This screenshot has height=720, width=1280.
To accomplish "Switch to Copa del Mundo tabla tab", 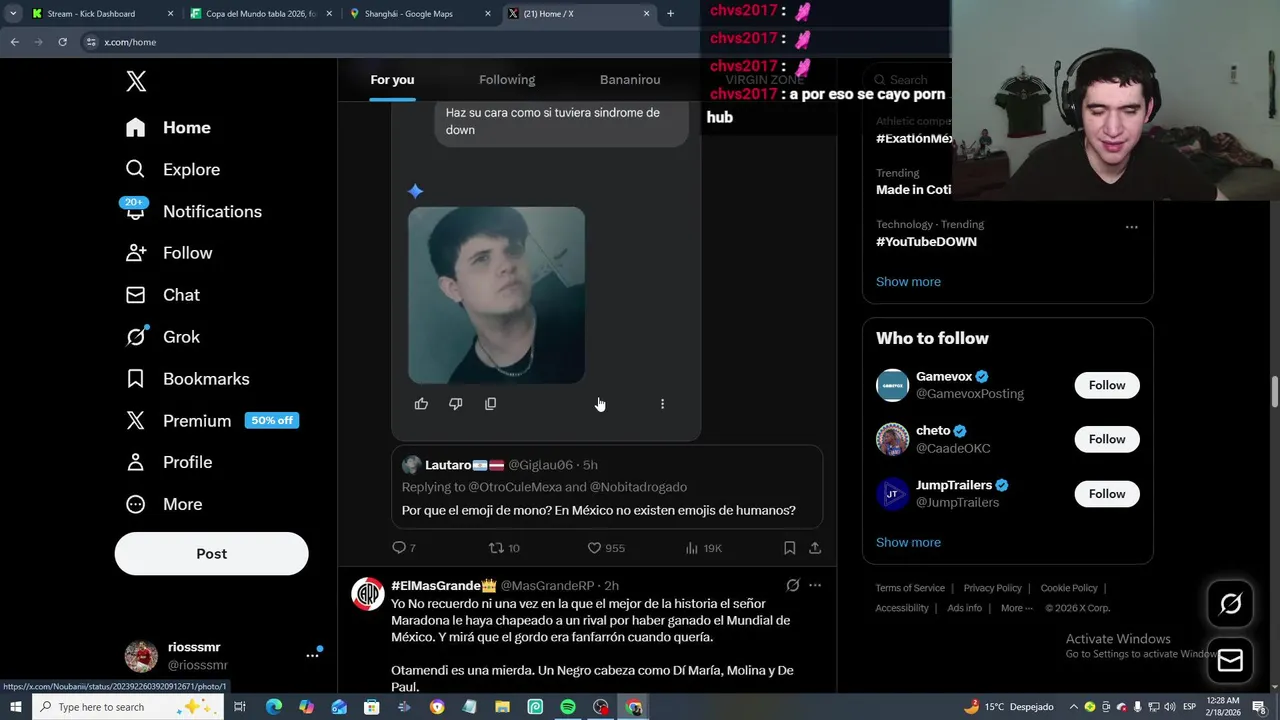I will [x=260, y=14].
